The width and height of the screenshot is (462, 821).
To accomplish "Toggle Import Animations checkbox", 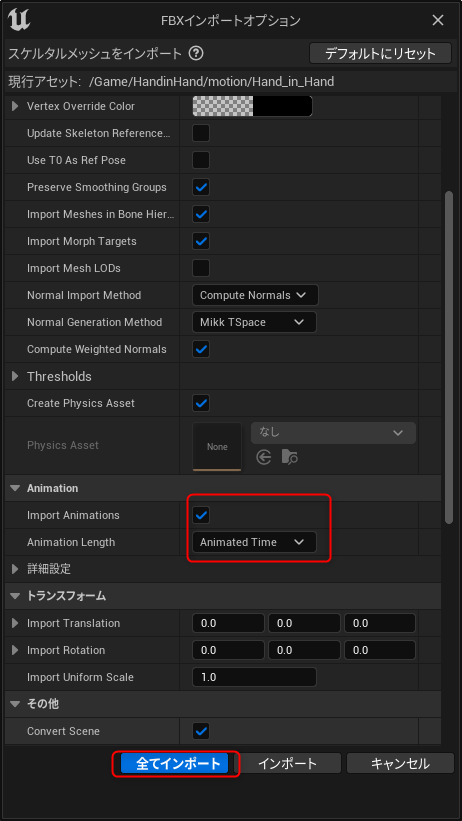I will click(x=201, y=515).
